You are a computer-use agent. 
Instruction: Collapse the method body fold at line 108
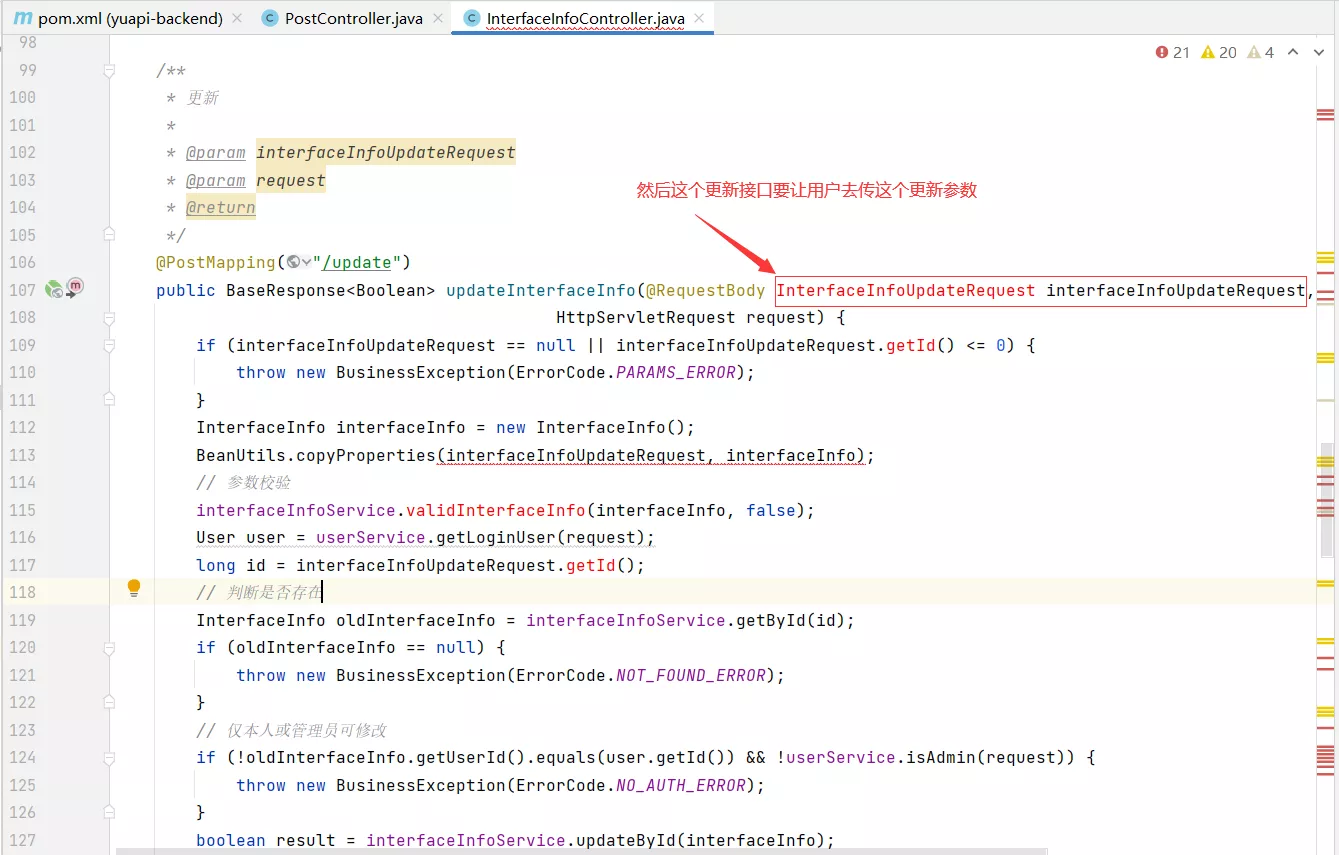109,317
